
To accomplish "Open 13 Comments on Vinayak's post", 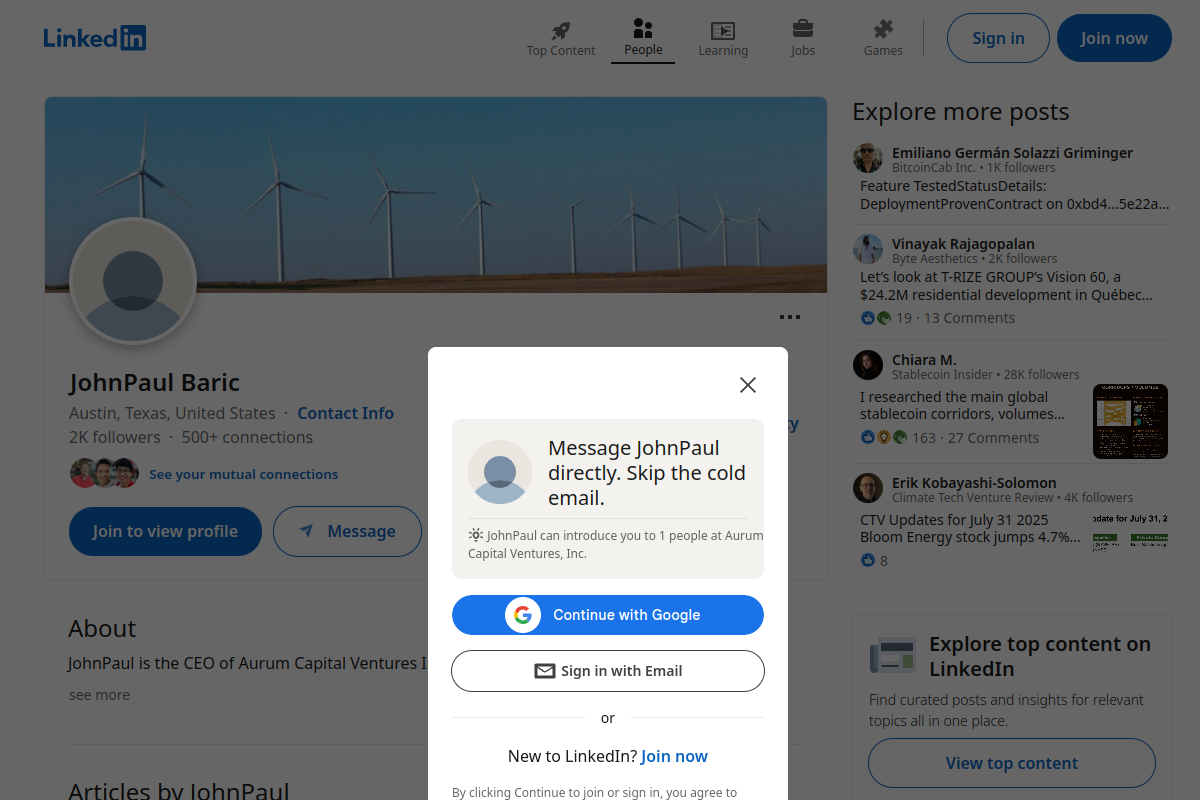I will 969,318.
